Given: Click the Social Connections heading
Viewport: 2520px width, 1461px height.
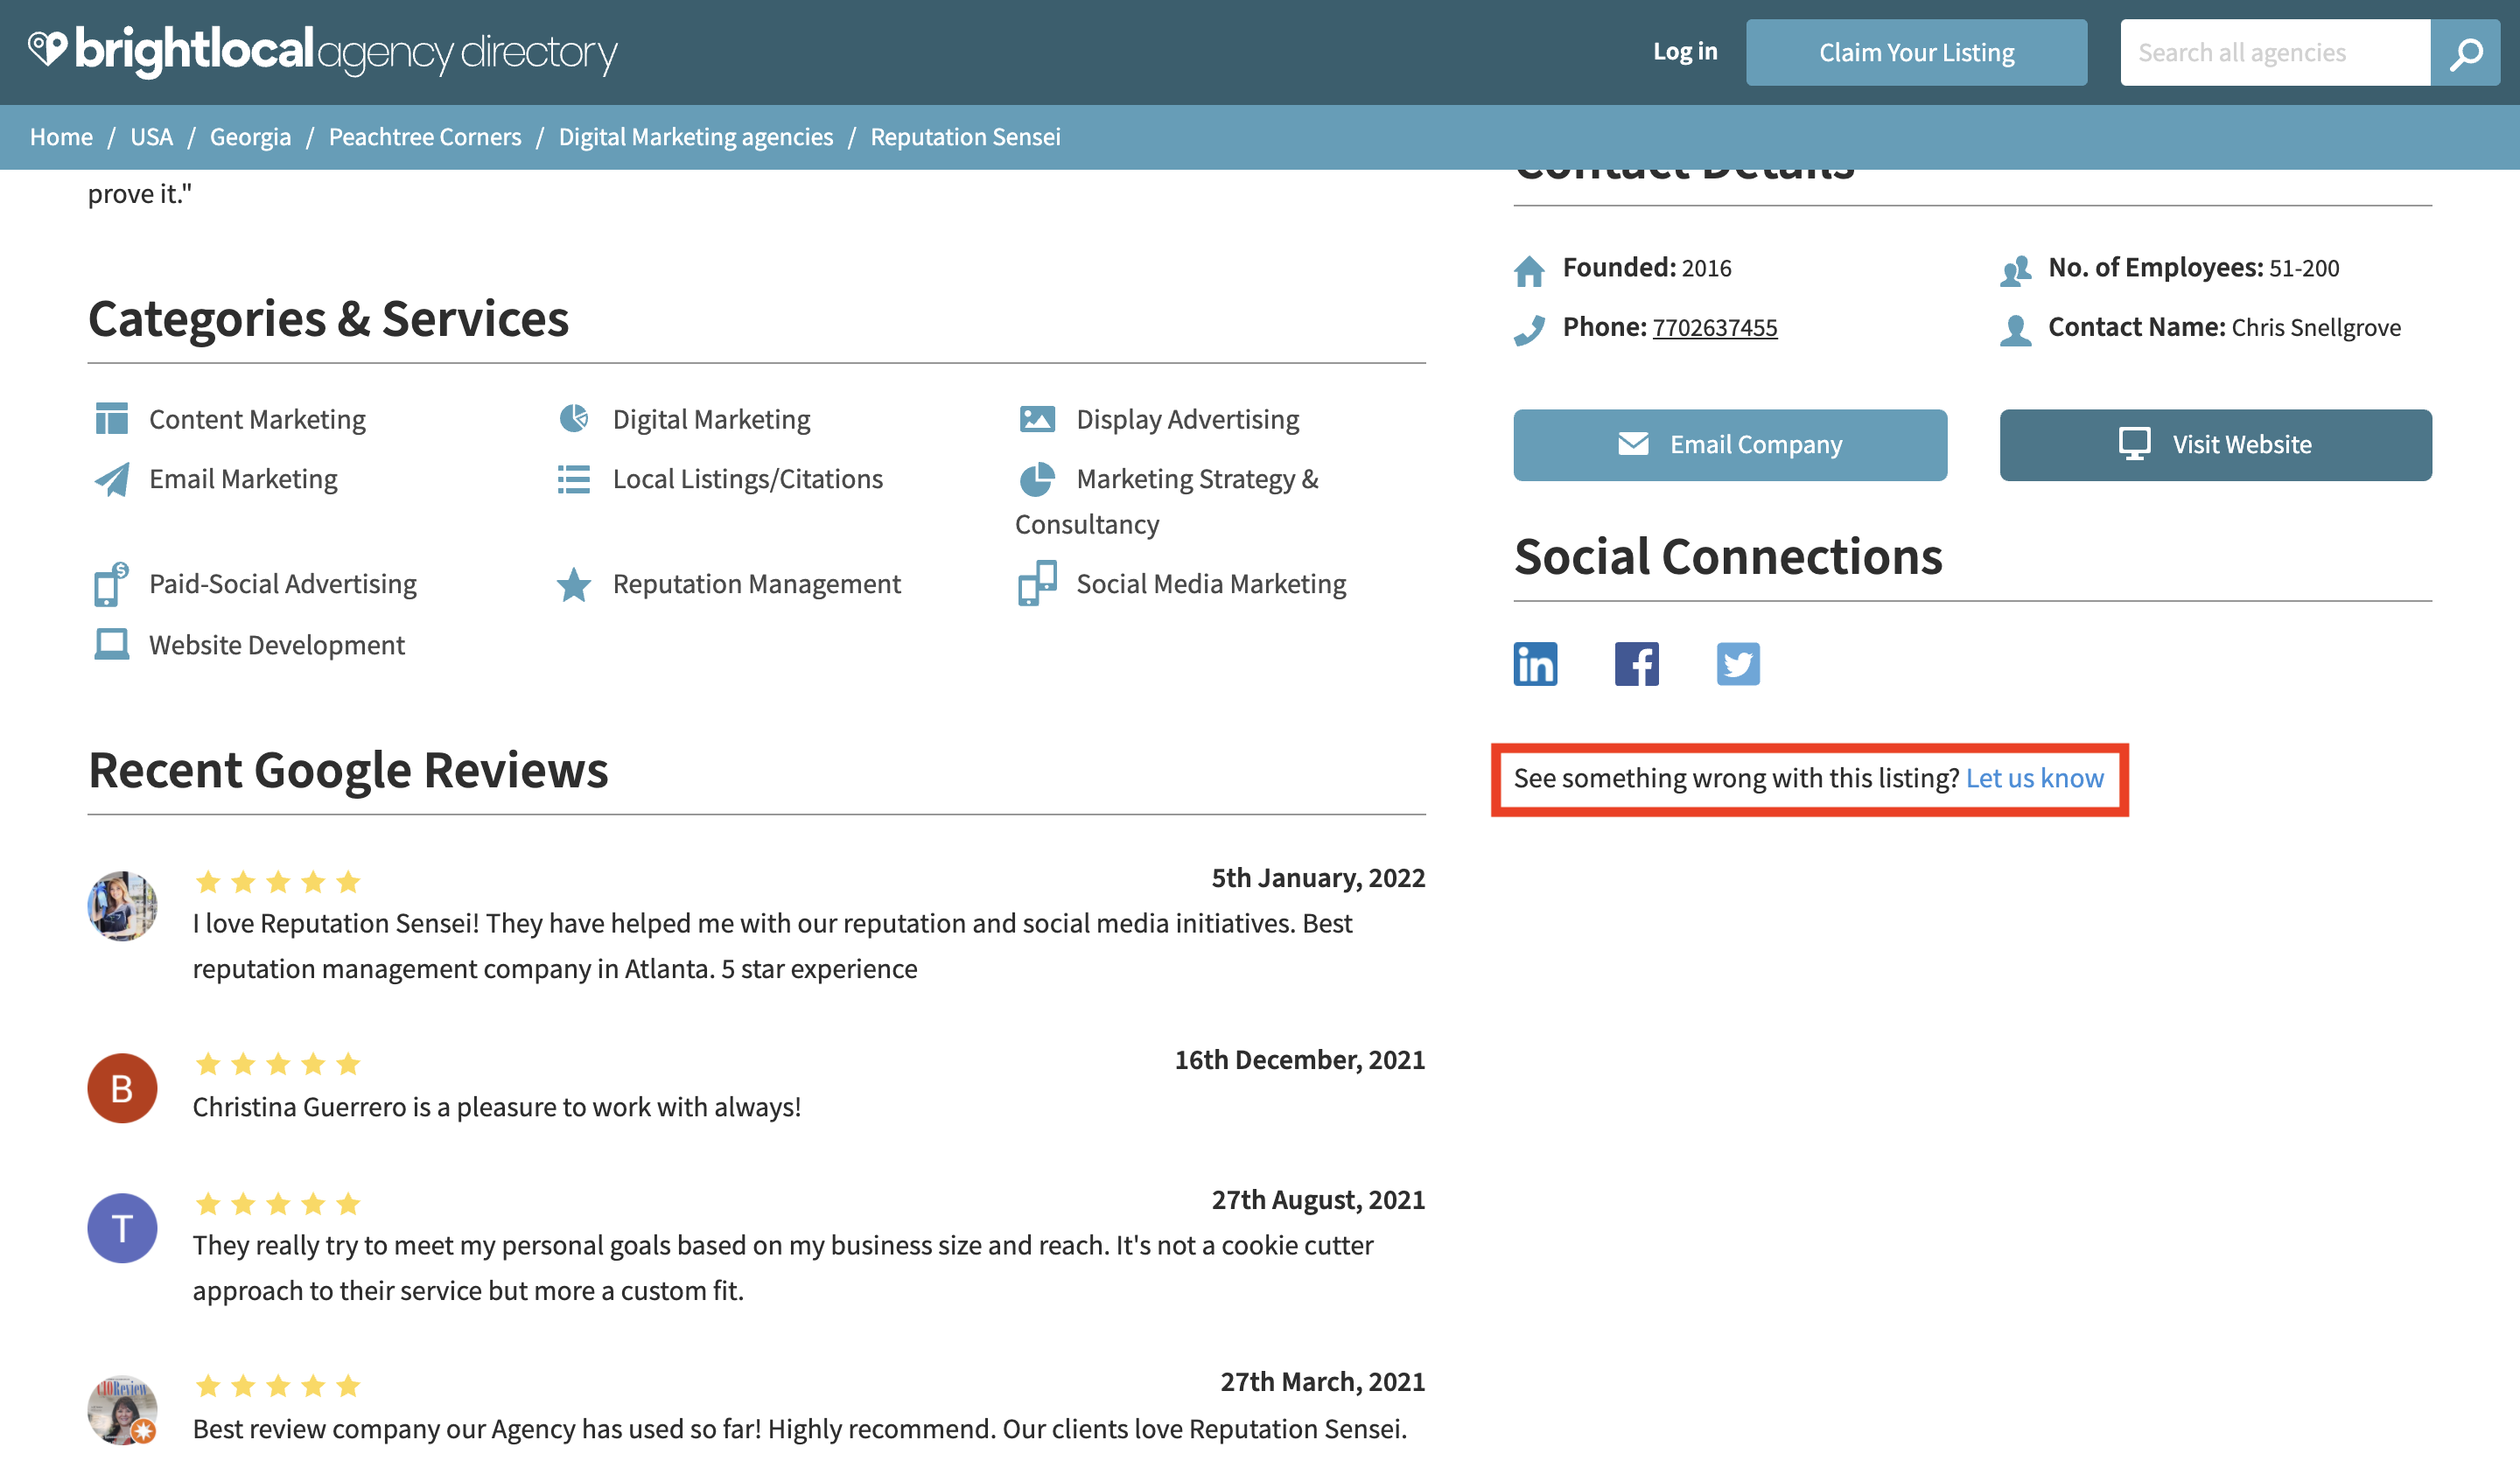Looking at the screenshot, I should pyautogui.click(x=1728, y=557).
